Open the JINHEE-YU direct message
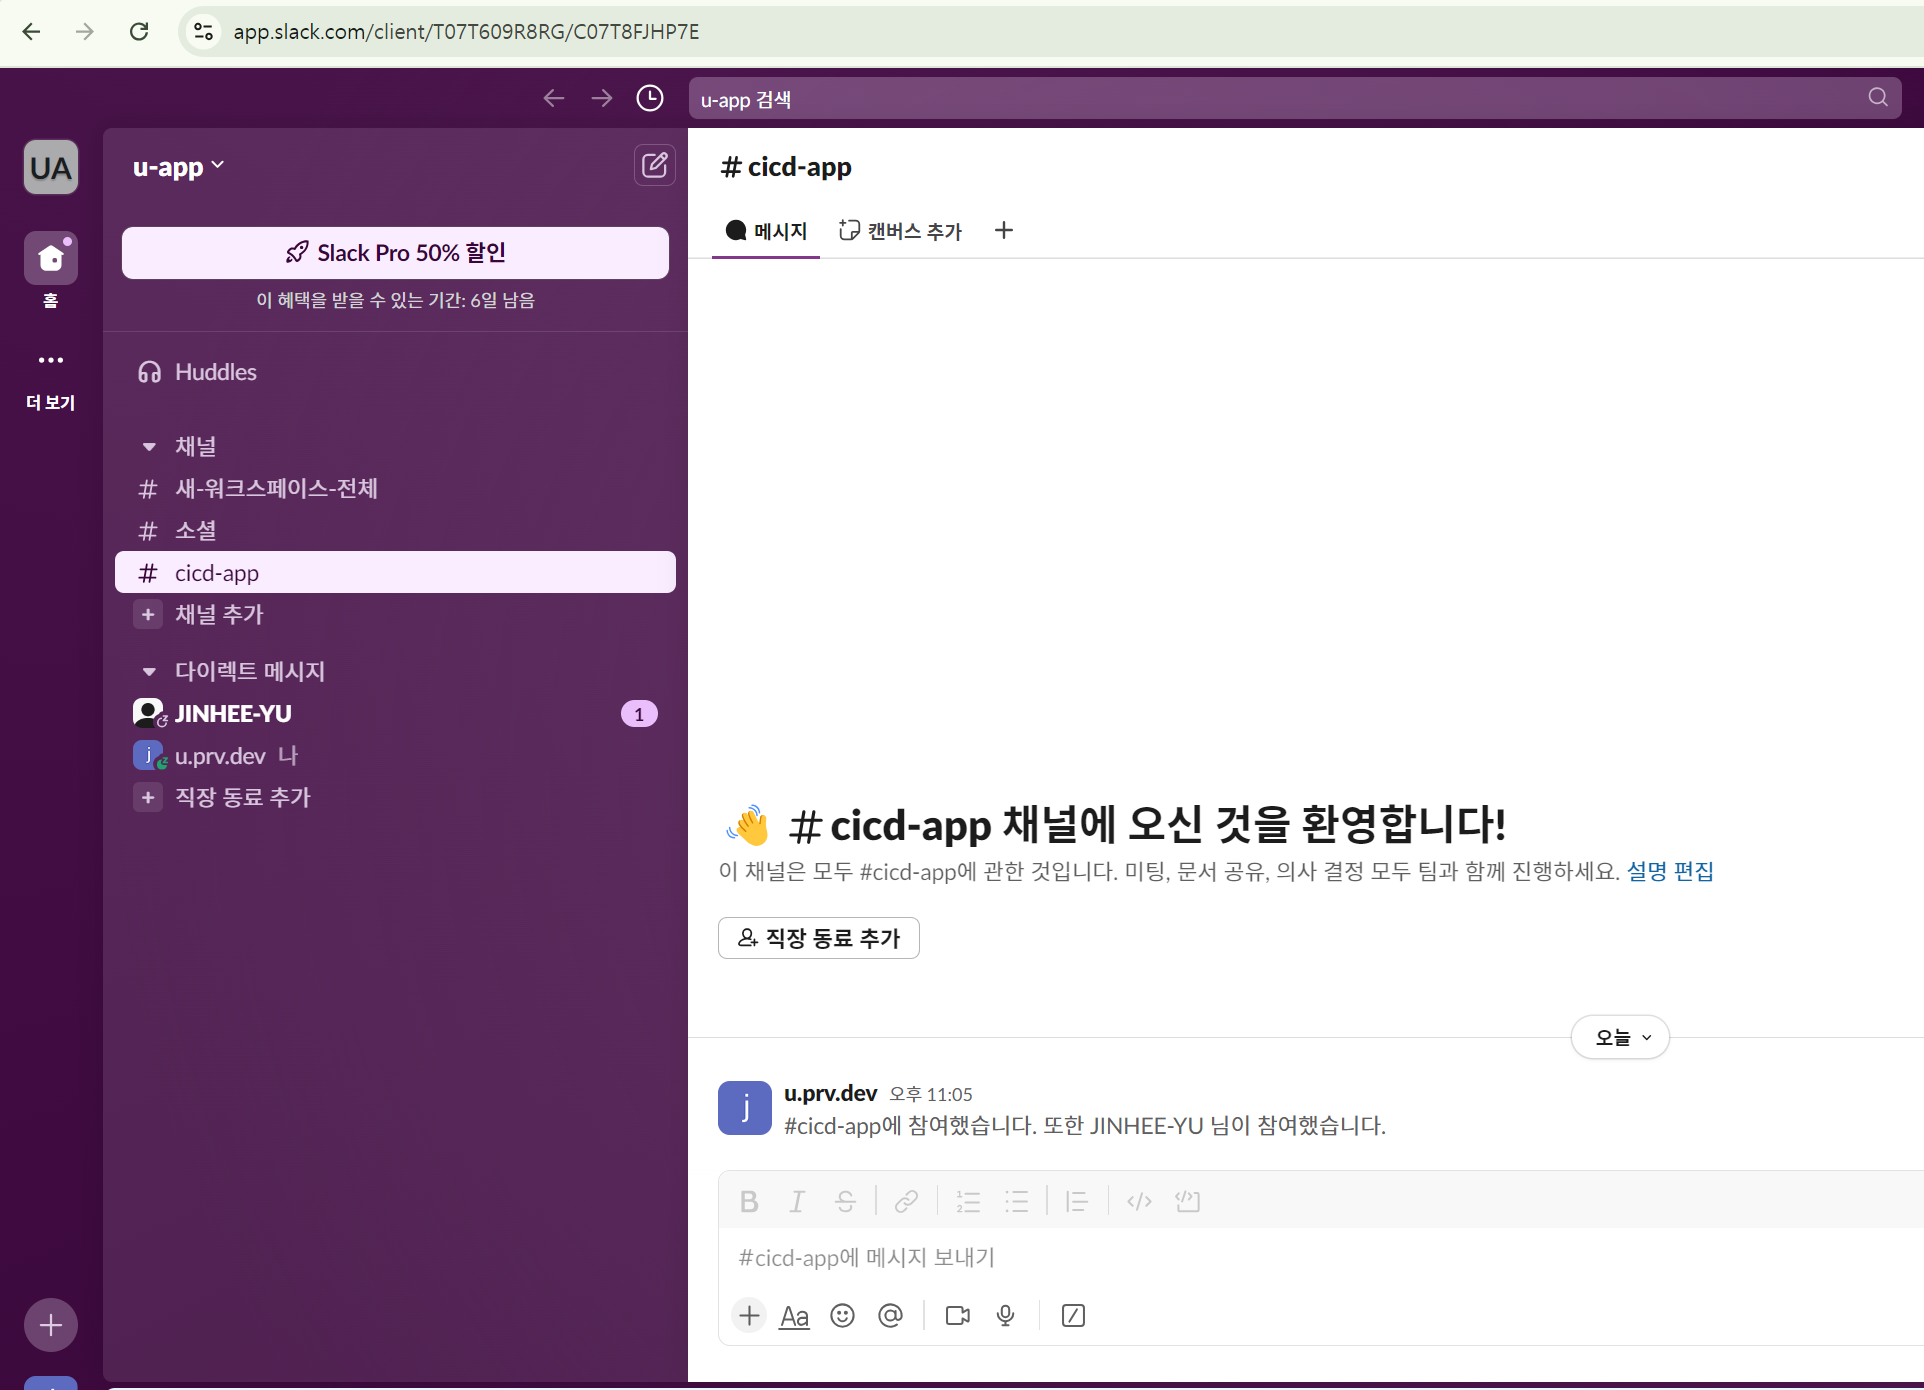Image resolution: width=1924 pixels, height=1390 pixels. (x=395, y=713)
